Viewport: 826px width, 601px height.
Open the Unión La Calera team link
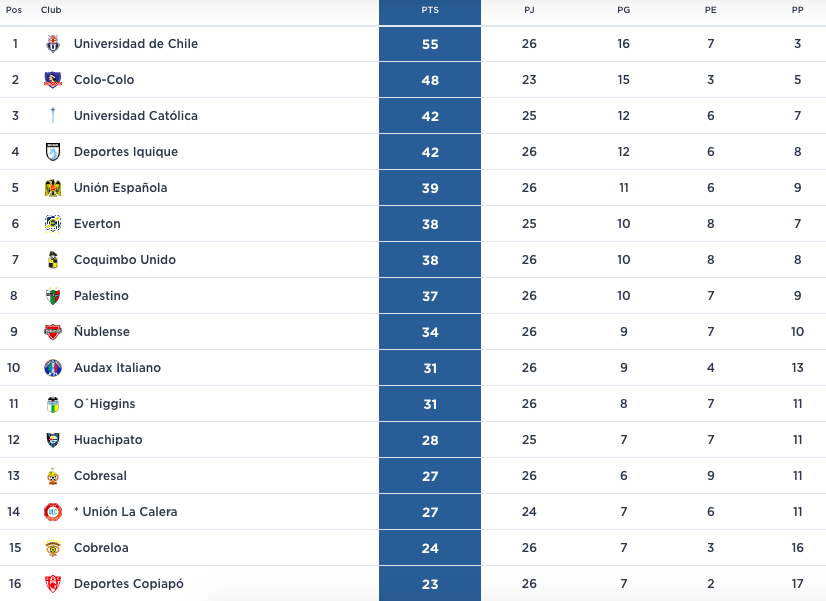[x=126, y=512]
